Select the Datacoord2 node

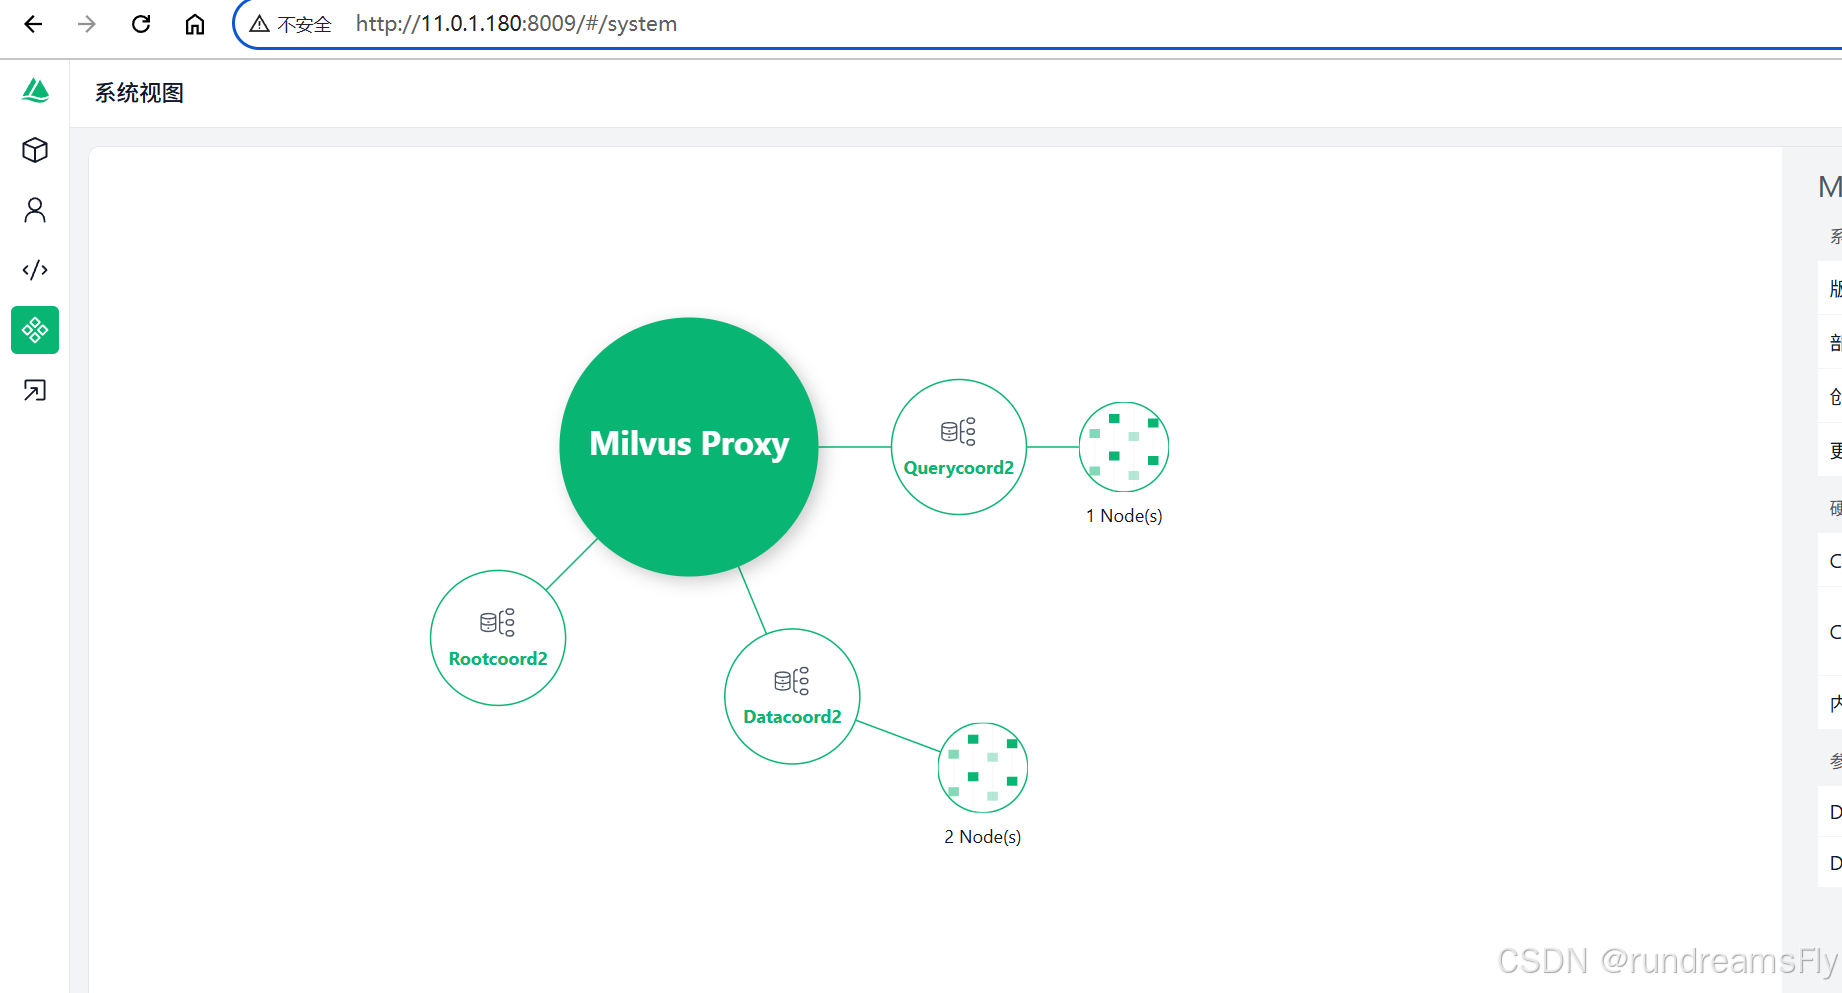click(x=792, y=696)
